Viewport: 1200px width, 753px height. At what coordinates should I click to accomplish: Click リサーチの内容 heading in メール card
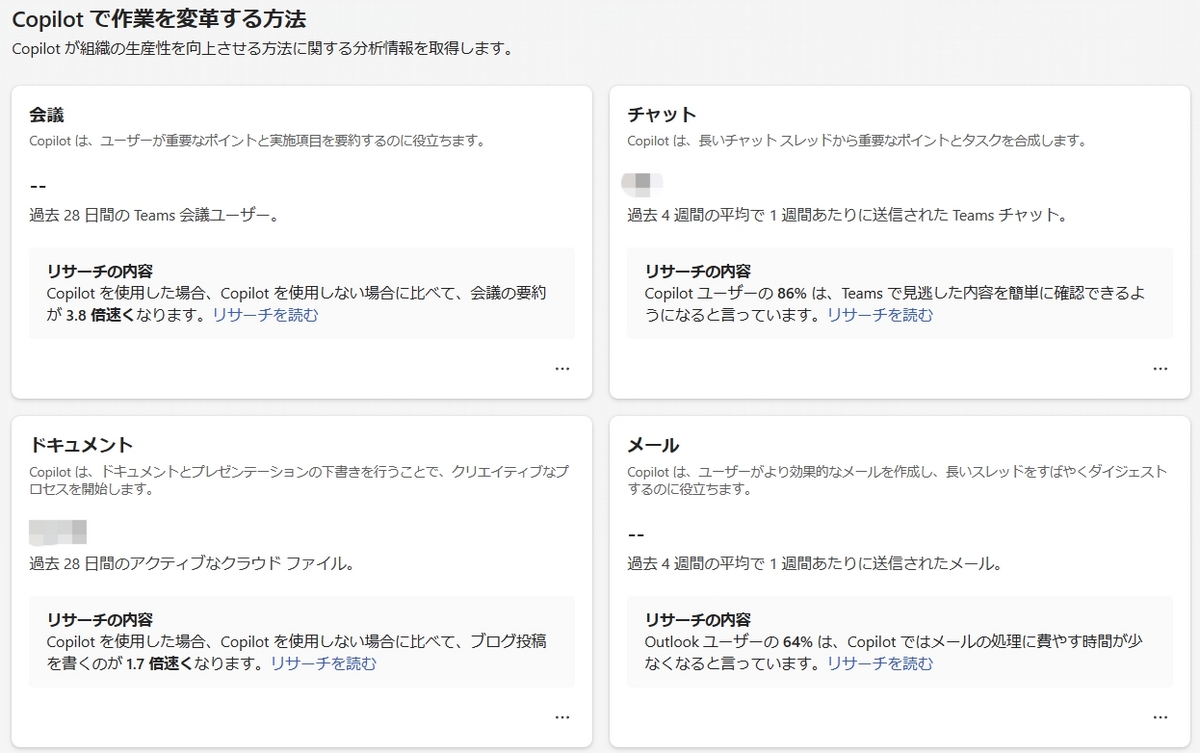[698, 620]
